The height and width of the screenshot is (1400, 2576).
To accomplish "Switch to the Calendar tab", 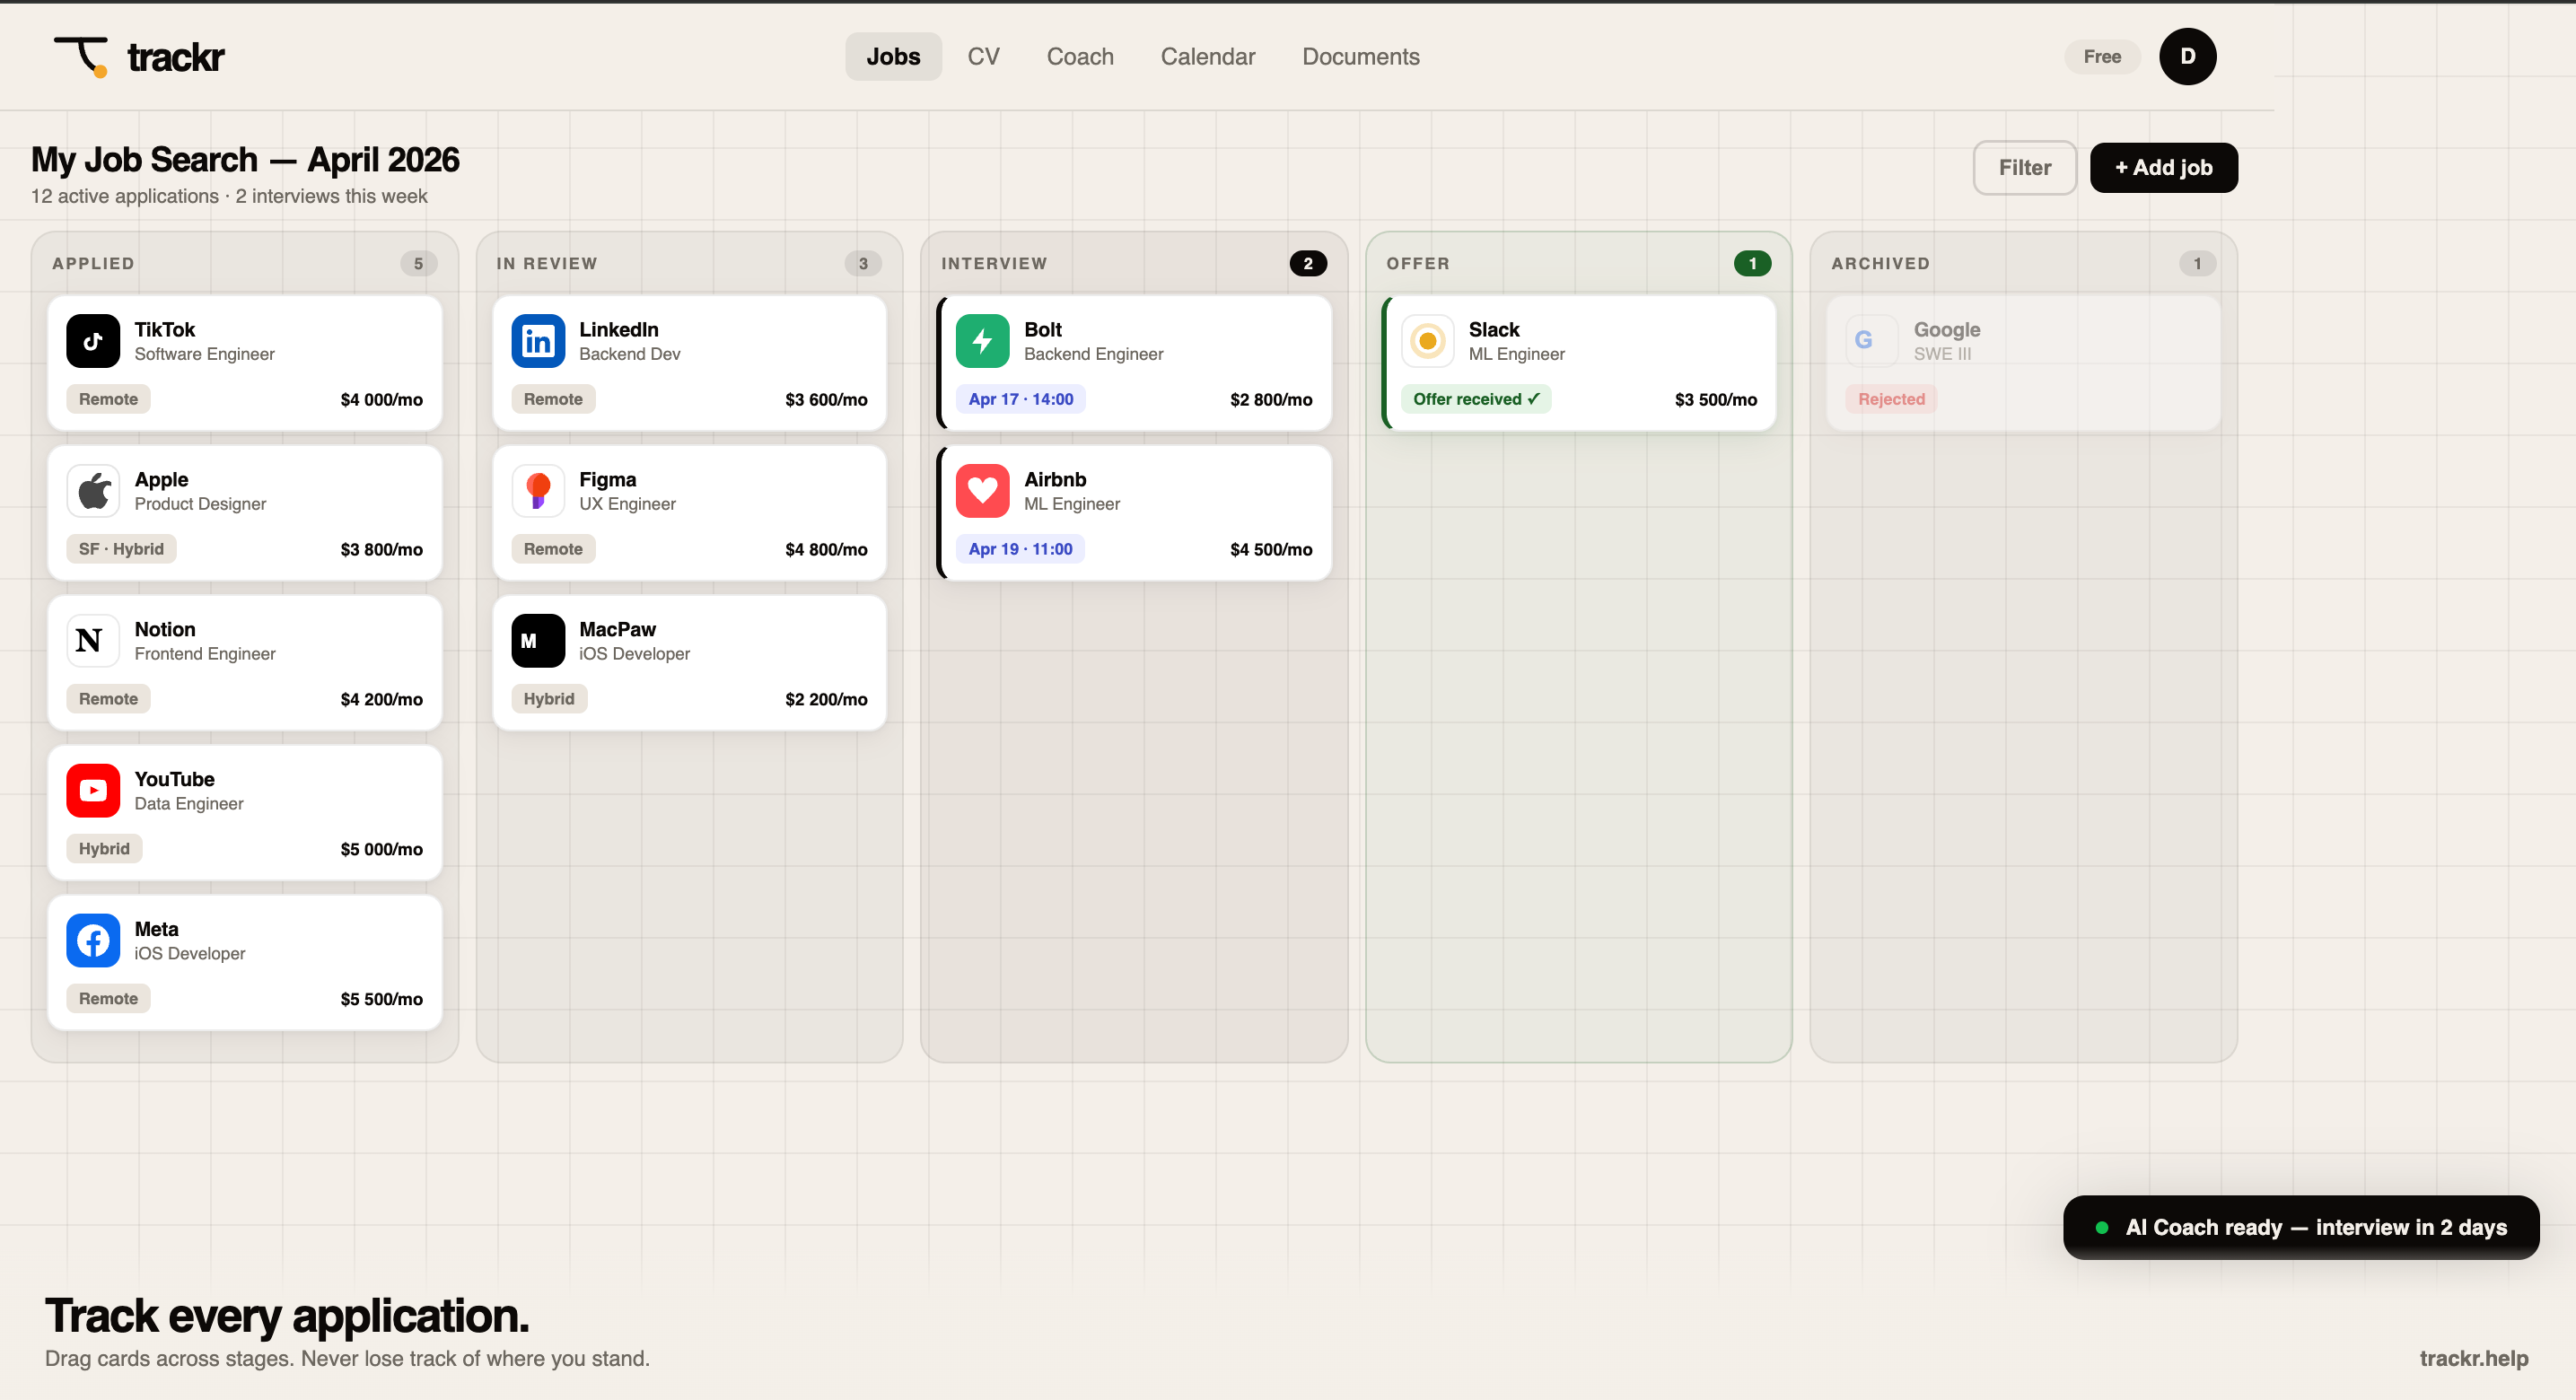I will (x=1207, y=57).
